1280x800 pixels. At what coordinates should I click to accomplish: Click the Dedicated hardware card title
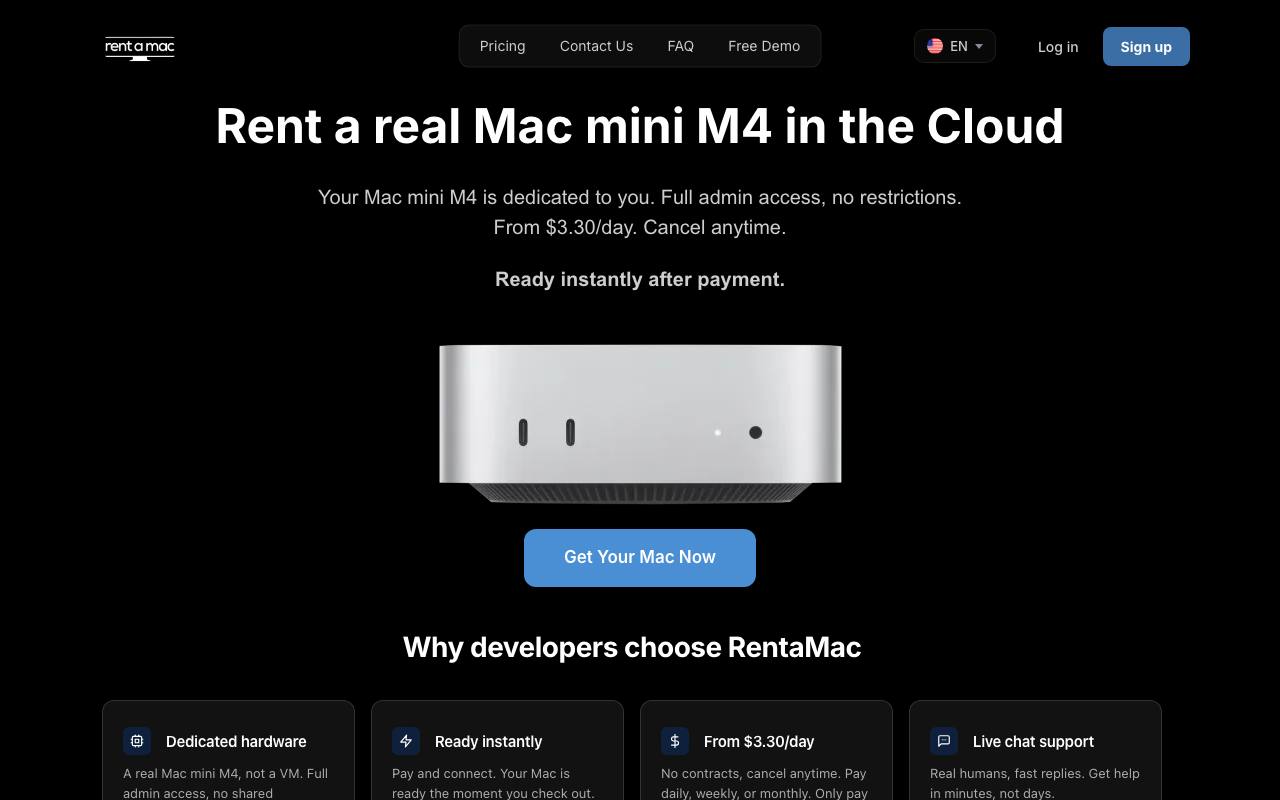[x=236, y=742]
